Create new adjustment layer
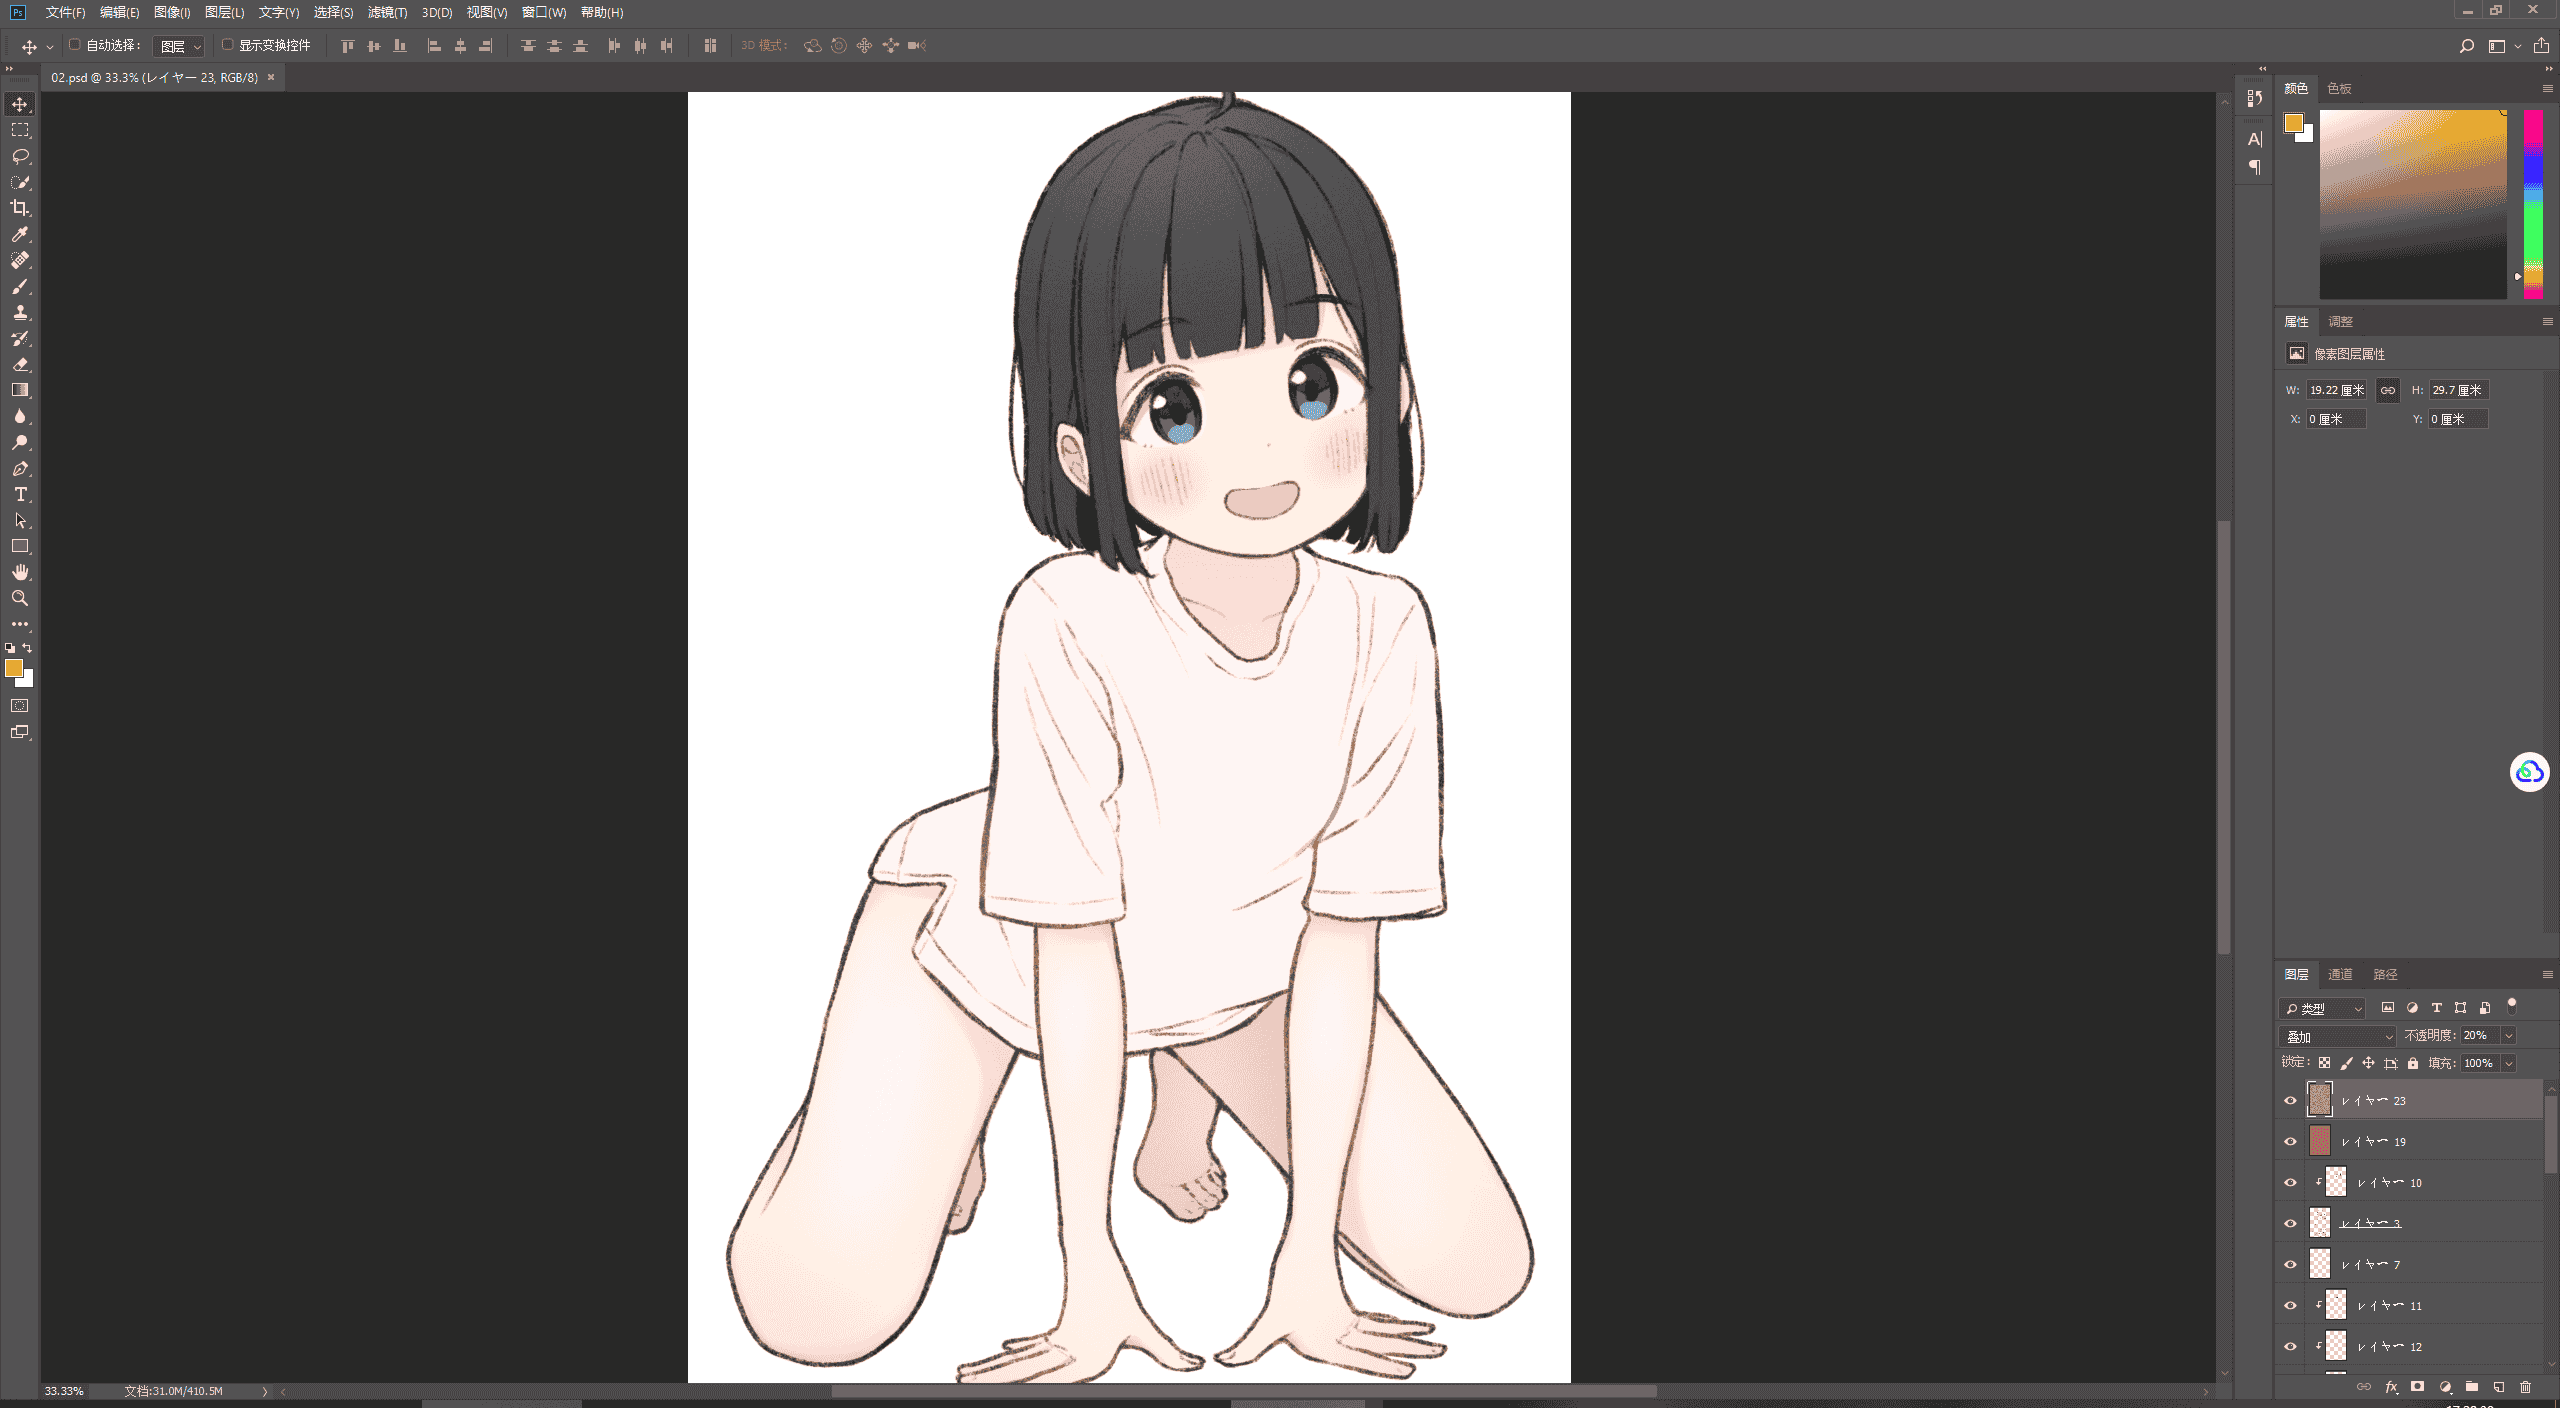 tap(2445, 1387)
